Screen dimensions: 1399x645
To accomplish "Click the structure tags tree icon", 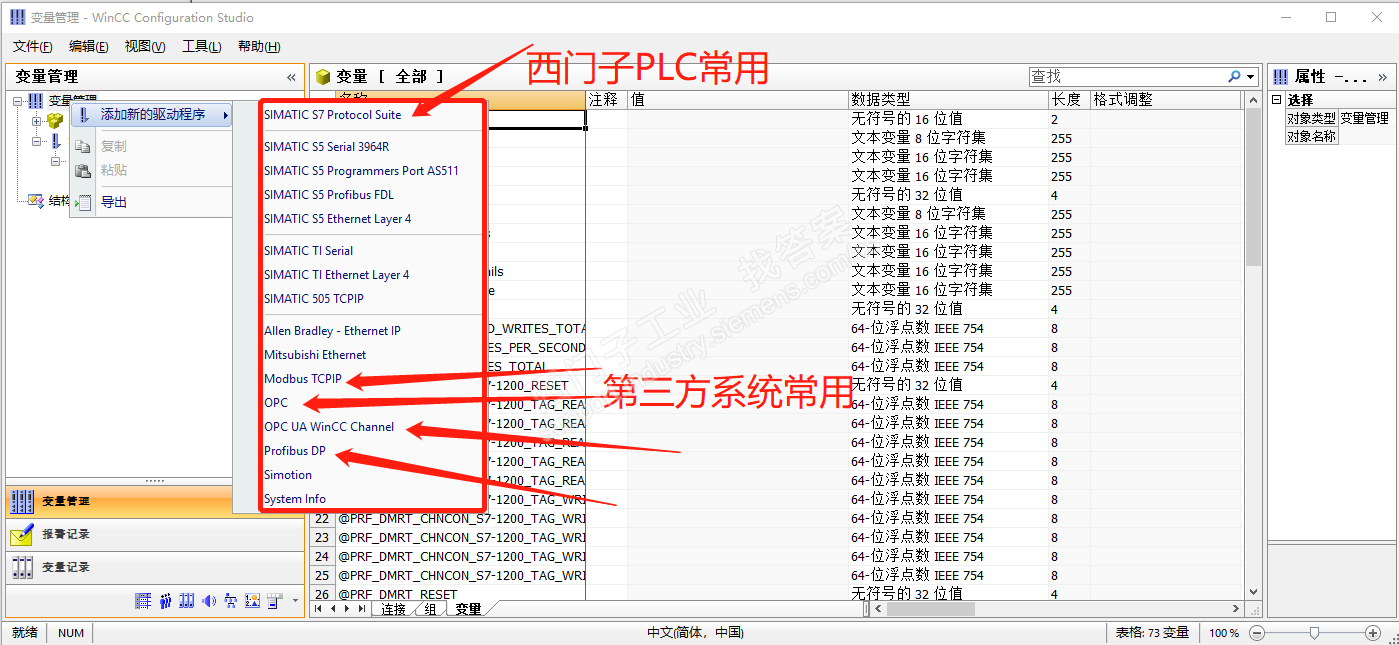I will pos(35,200).
